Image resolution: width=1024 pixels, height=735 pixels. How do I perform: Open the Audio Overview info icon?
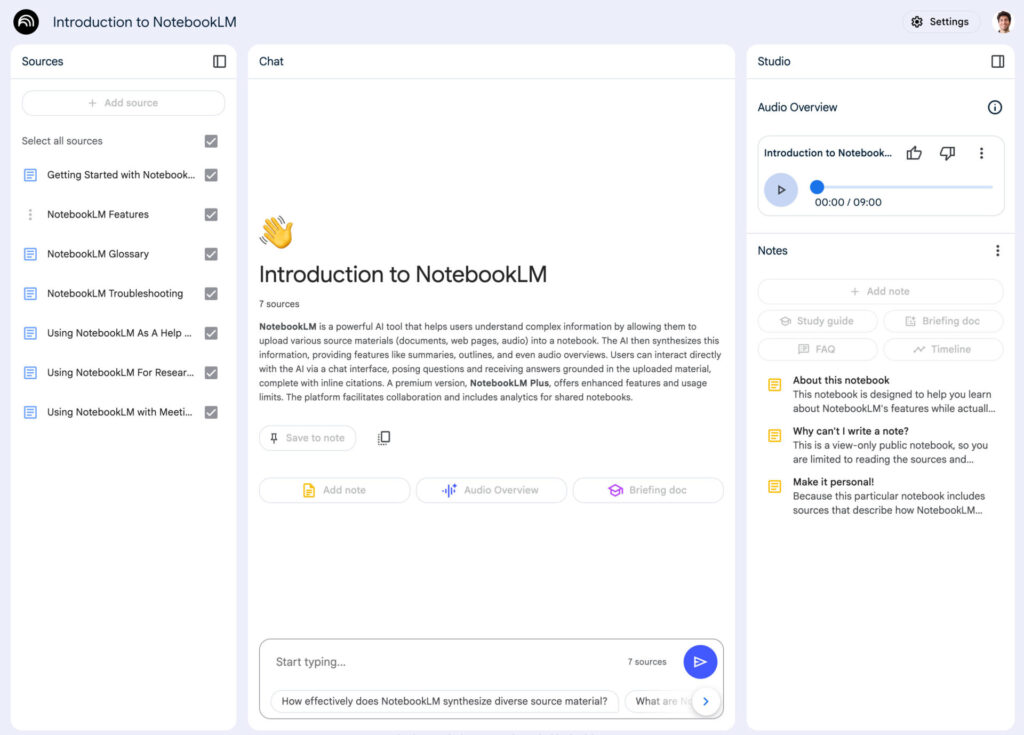[x=995, y=107]
